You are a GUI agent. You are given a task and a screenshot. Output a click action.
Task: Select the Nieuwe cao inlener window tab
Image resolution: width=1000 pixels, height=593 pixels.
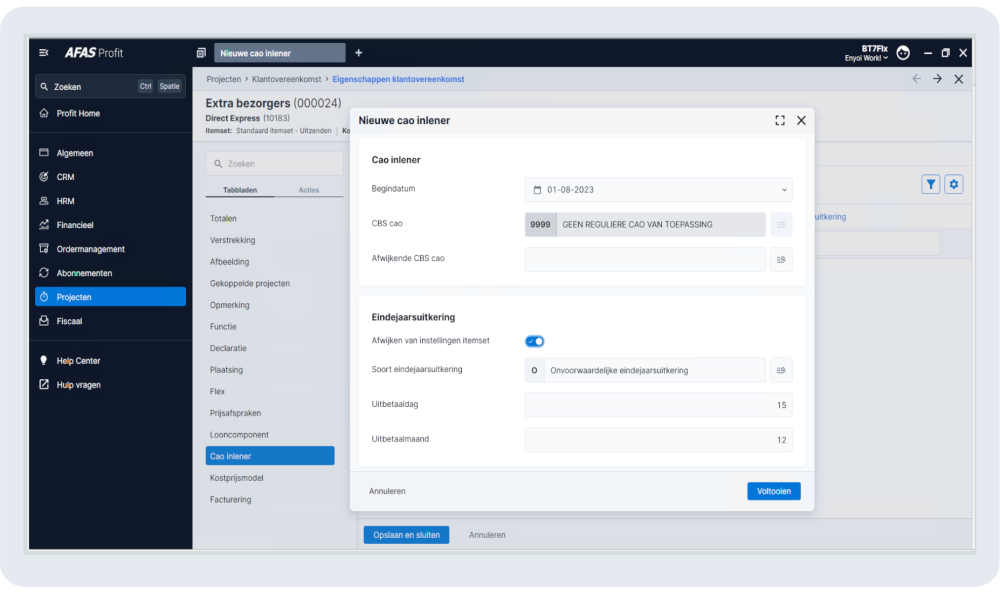279,53
